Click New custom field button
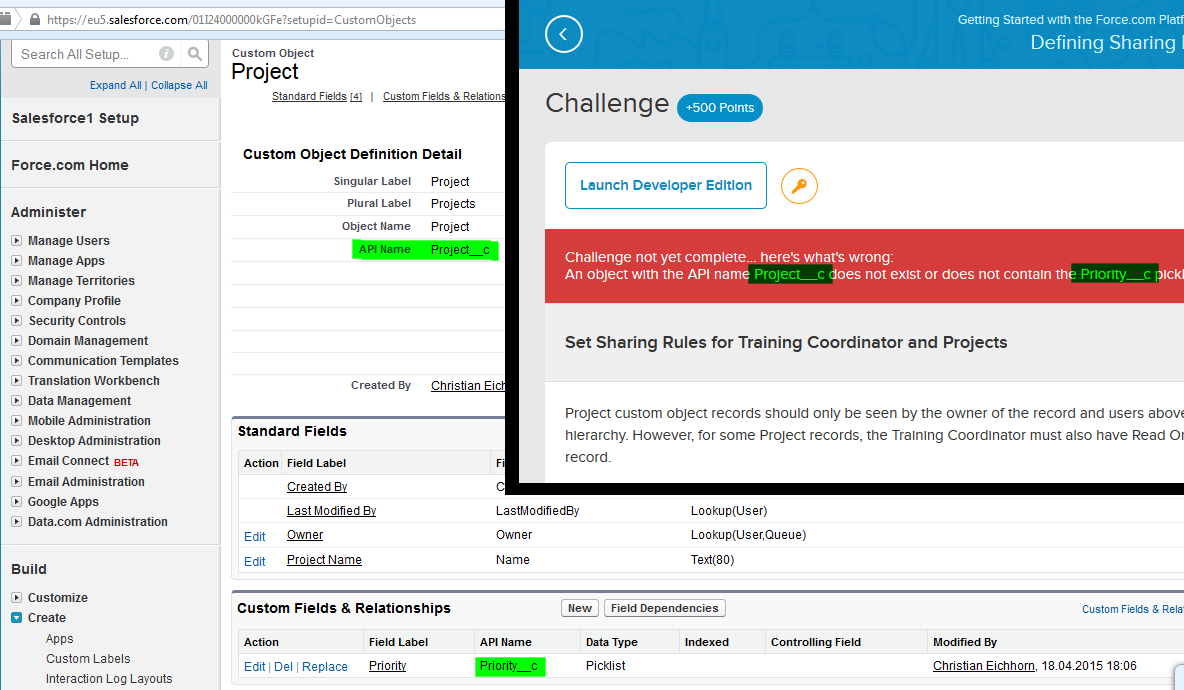This screenshot has height=690, width=1184. tap(580, 608)
